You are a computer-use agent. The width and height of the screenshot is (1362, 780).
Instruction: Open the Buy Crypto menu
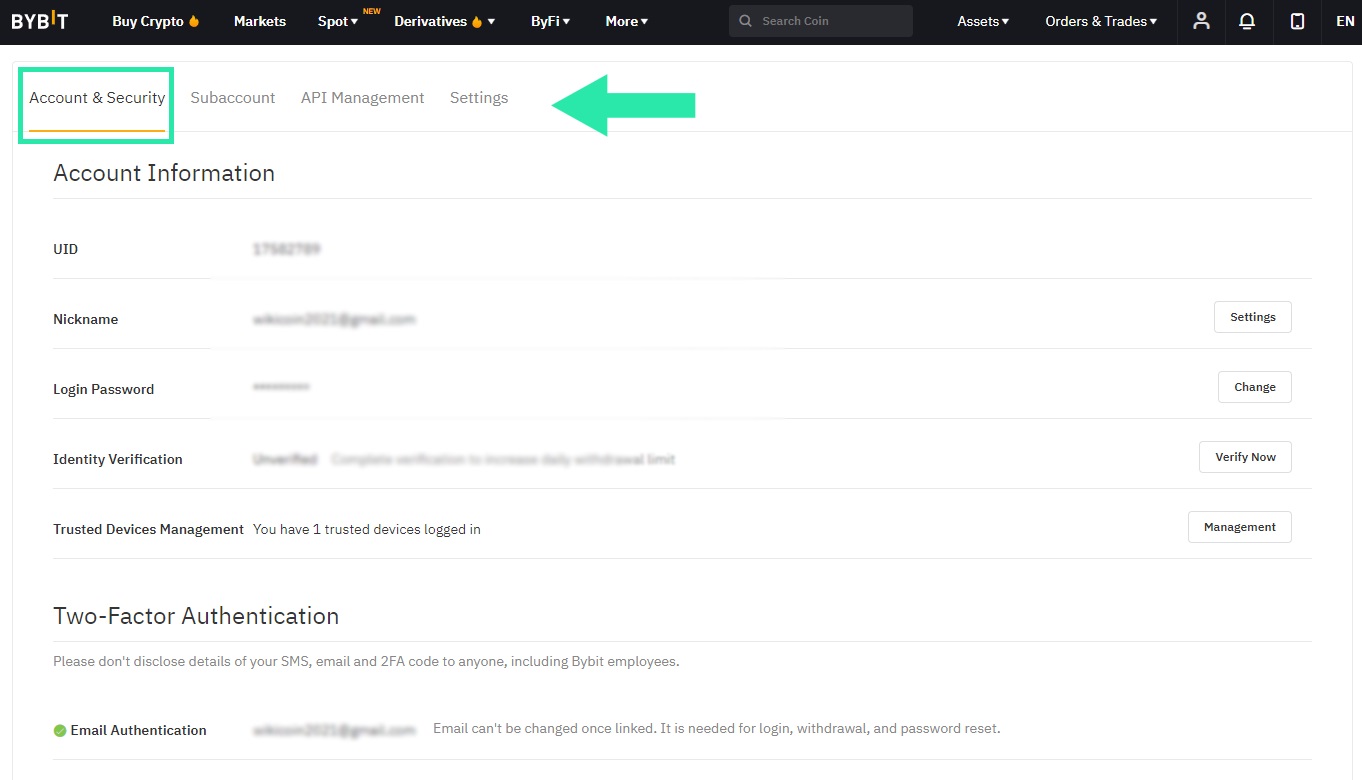(156, 21)
